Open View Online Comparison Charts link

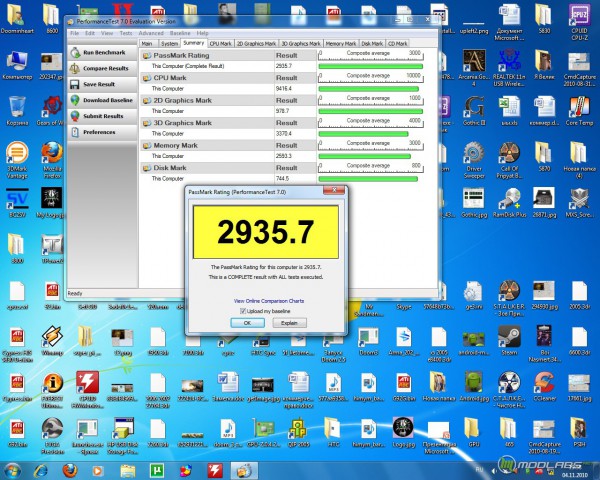pos(269,301)
